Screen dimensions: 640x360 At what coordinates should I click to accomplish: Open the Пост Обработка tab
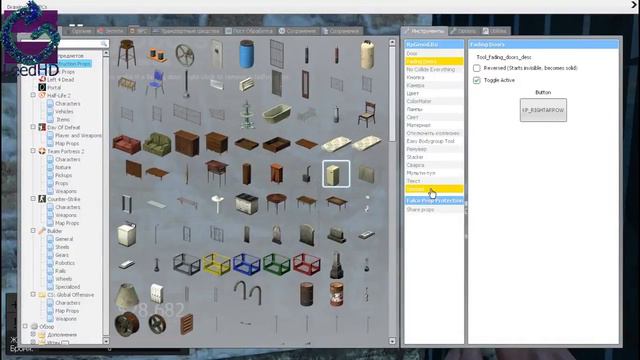click(x=249, y=31)
